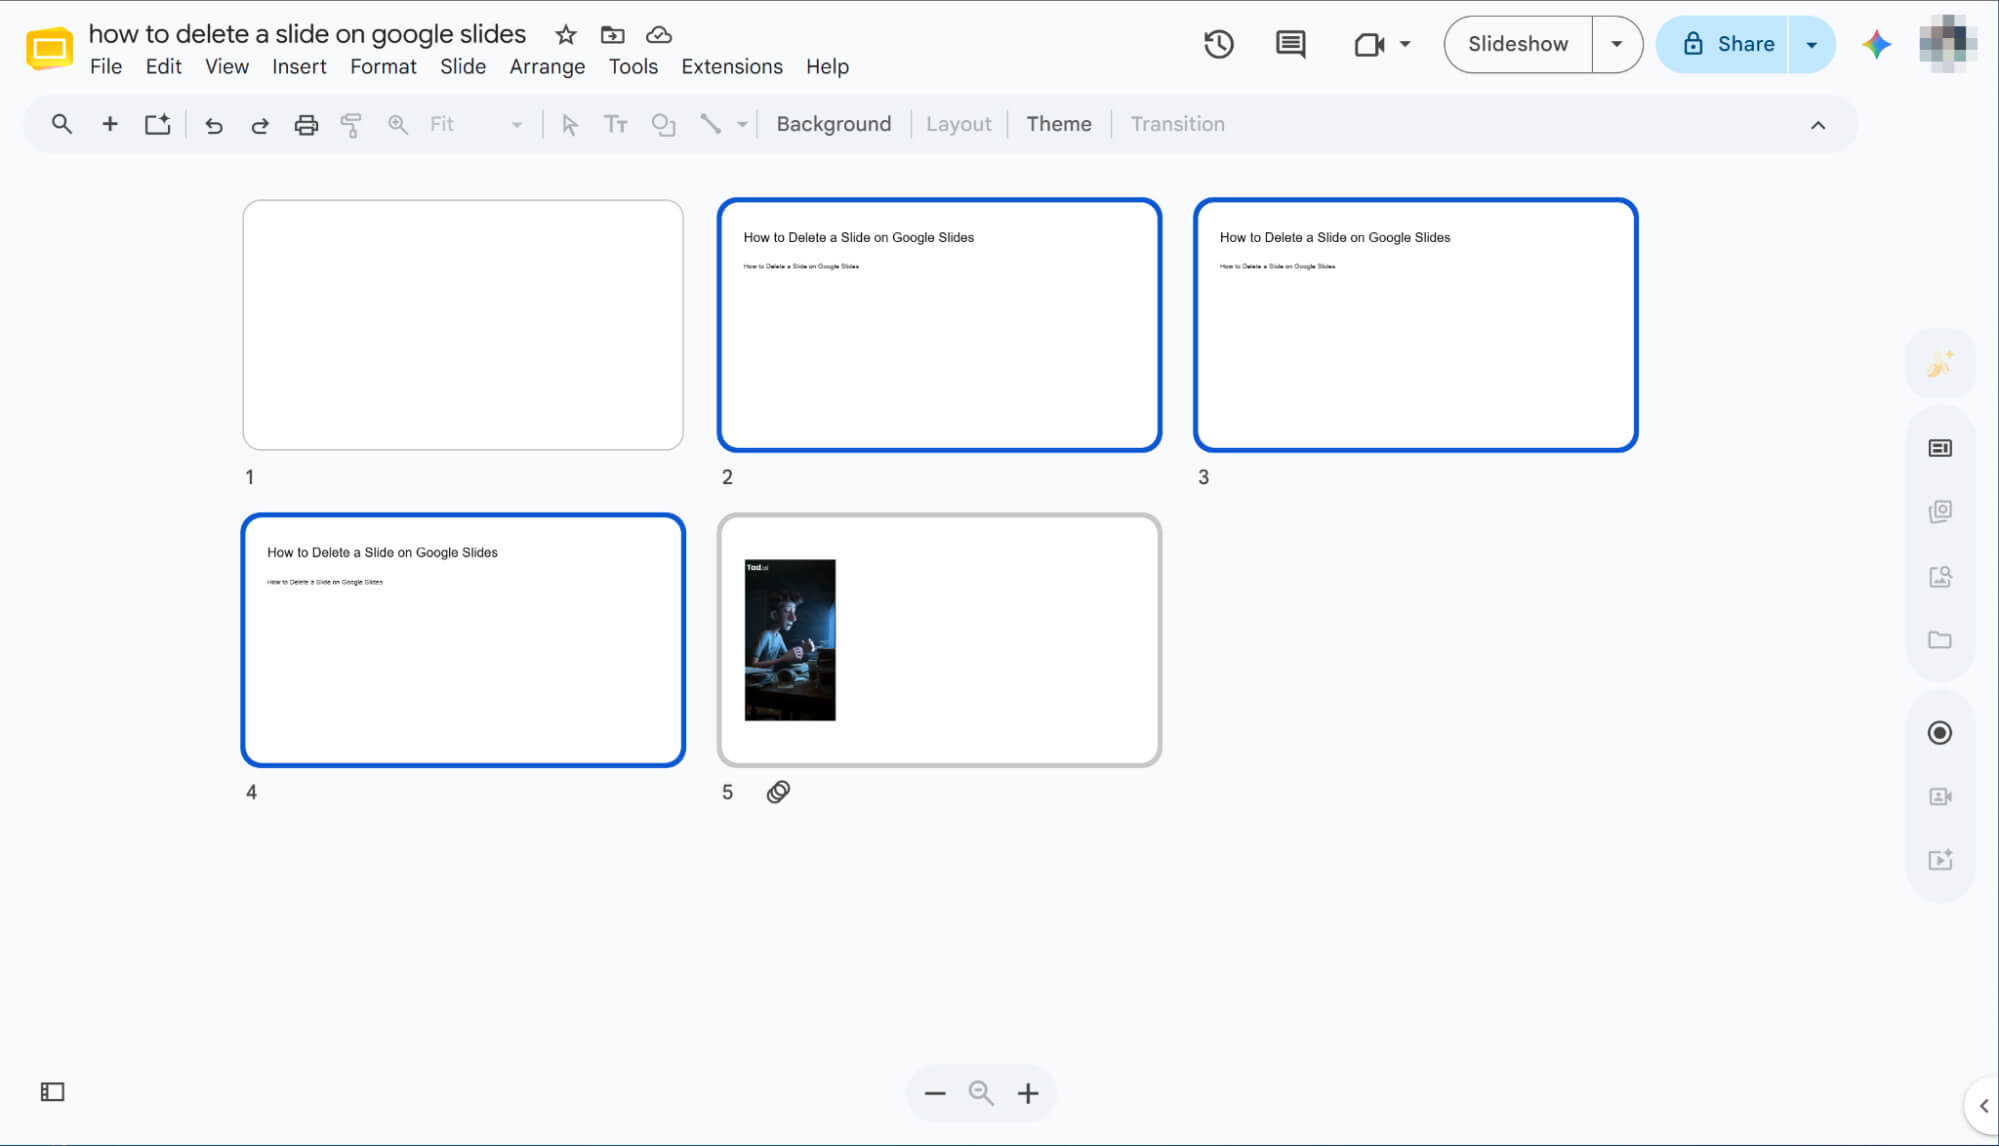Open version history clock icon

1218,44
